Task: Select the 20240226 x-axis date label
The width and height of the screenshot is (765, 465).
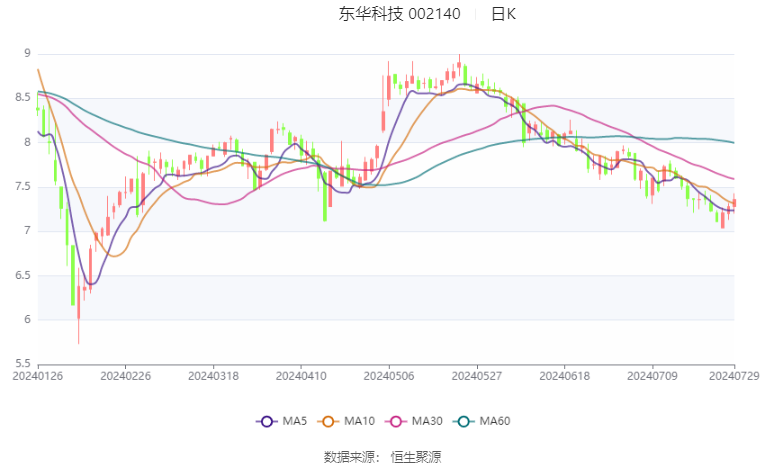Action: click(125, 376)
